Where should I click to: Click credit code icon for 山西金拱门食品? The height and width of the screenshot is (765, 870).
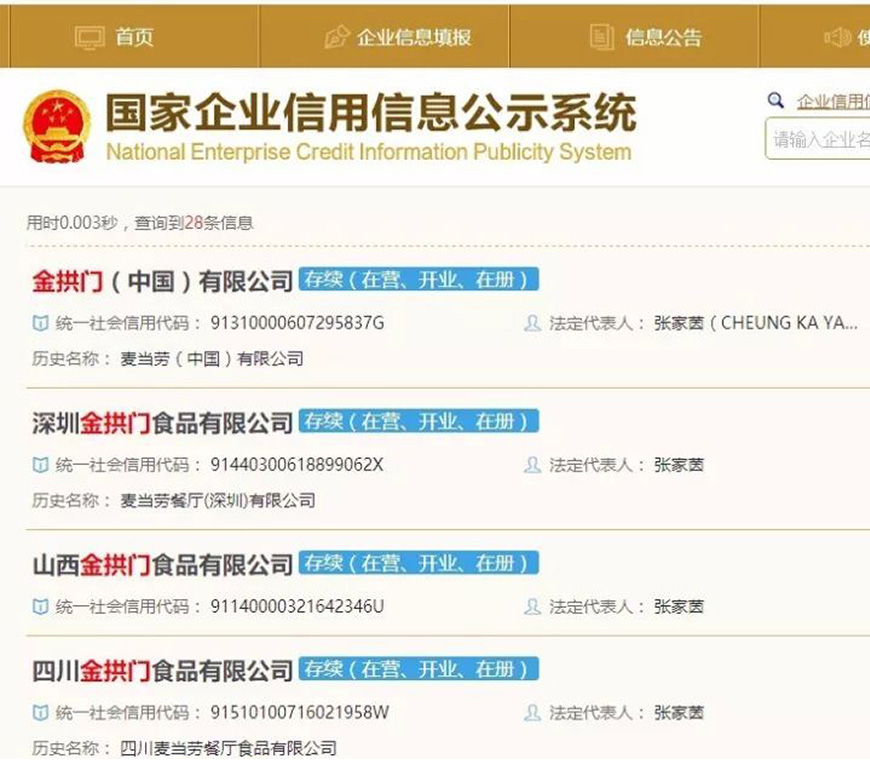point(40,607)
